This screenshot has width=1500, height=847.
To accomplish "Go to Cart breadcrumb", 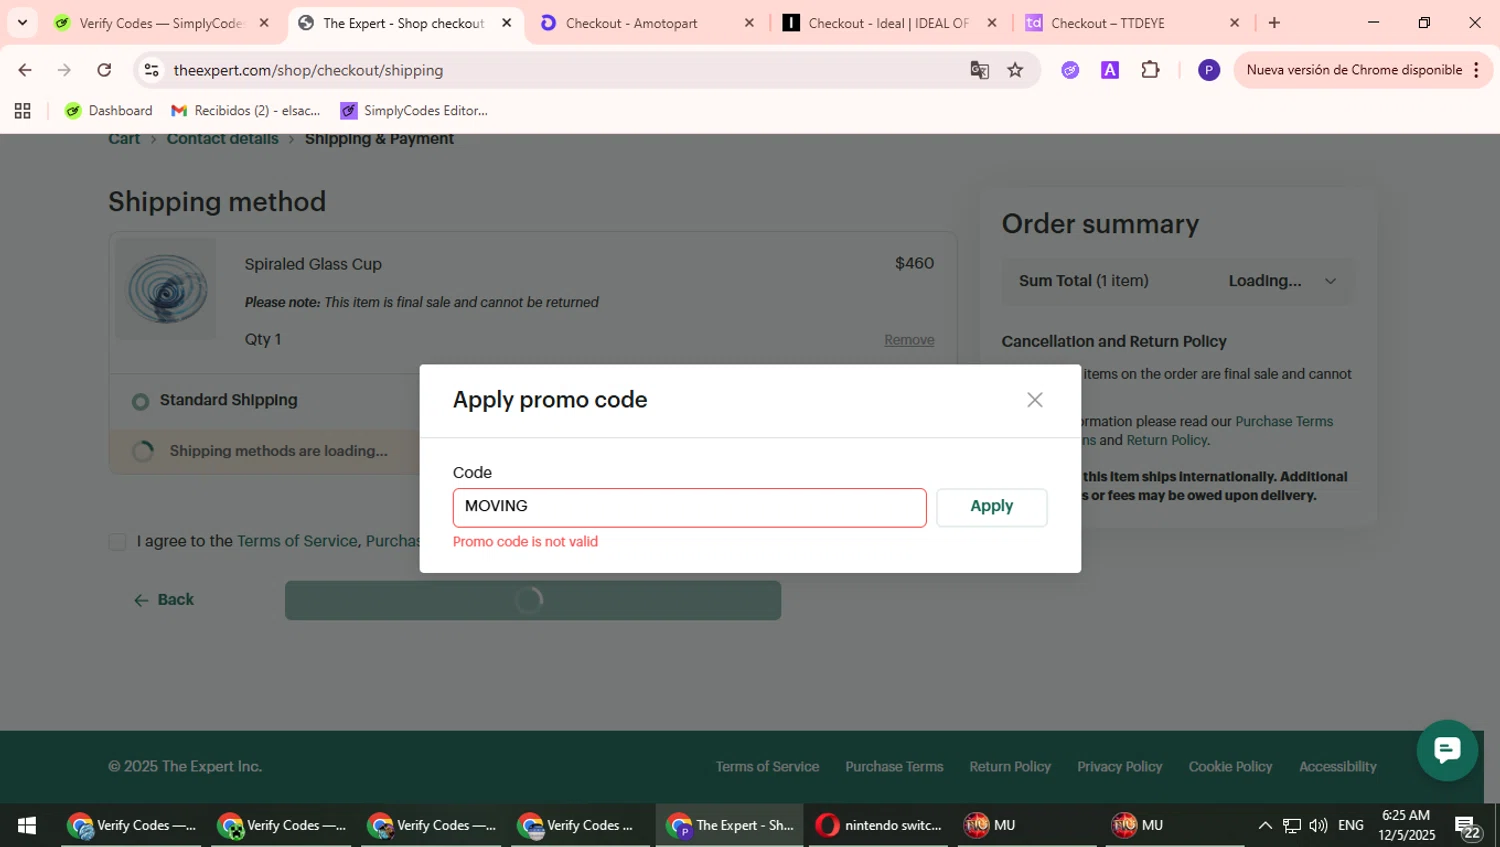I will (x=124, y=139).
